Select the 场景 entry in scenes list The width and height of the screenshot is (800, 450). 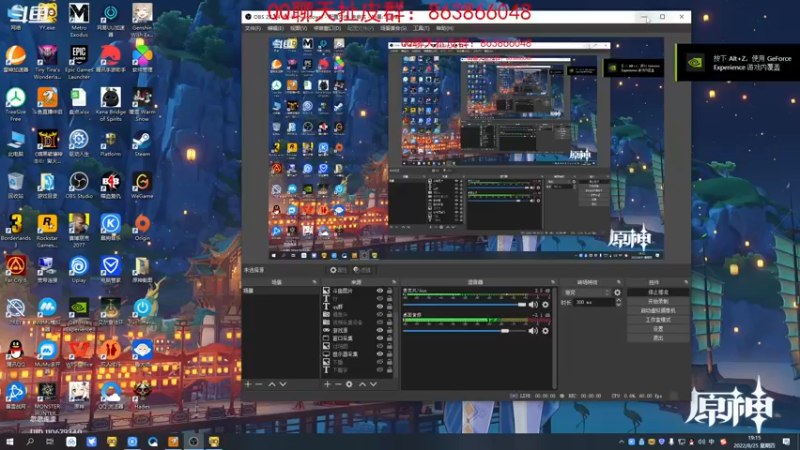(x=280, y=290)
